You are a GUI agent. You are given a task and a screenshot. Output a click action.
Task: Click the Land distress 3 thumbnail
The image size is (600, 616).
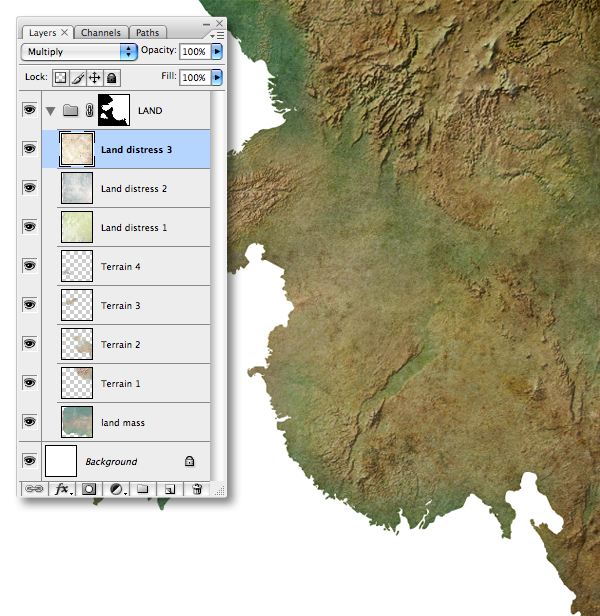coord(77,149)
